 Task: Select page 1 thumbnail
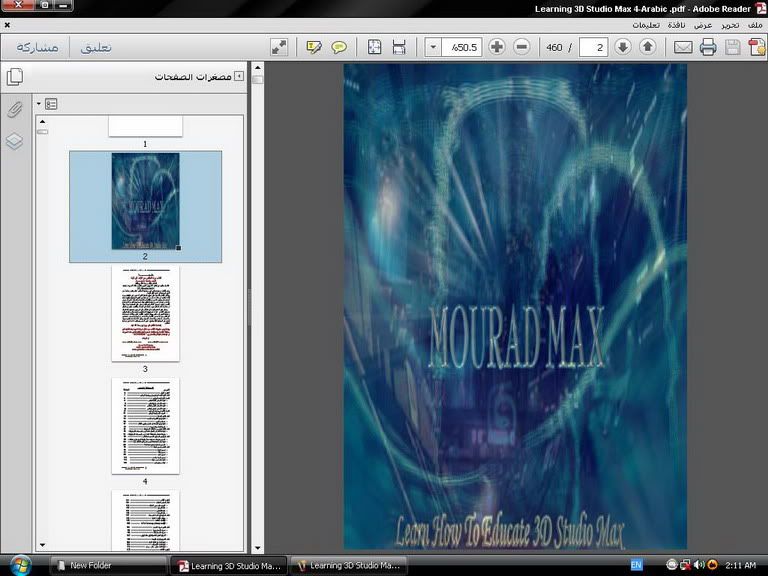[145, 126]
